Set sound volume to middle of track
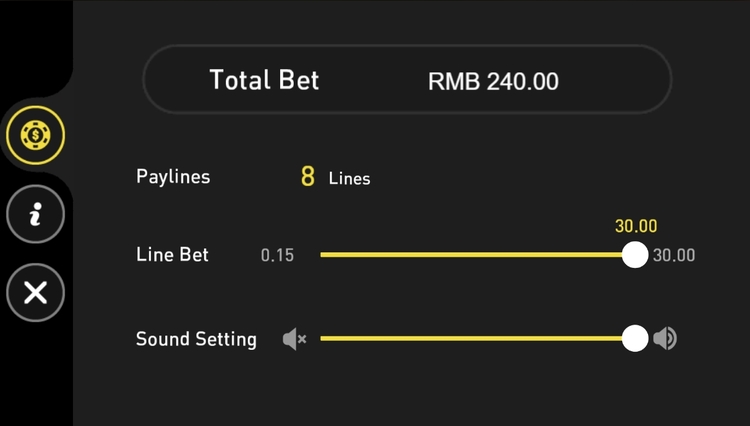 pyautogui.click(x=478, y=339)
